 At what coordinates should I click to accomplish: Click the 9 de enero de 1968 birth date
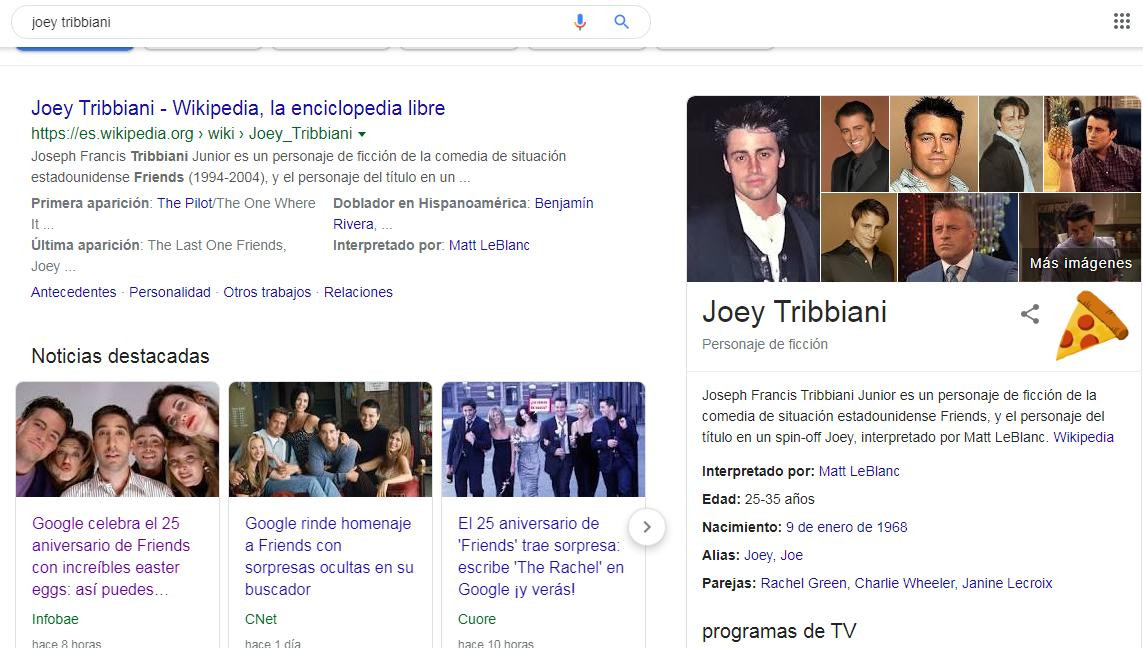tap(846, 527)
